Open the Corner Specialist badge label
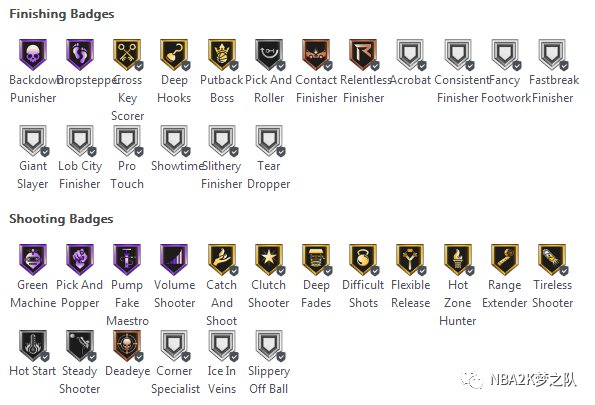 point(175,380)
